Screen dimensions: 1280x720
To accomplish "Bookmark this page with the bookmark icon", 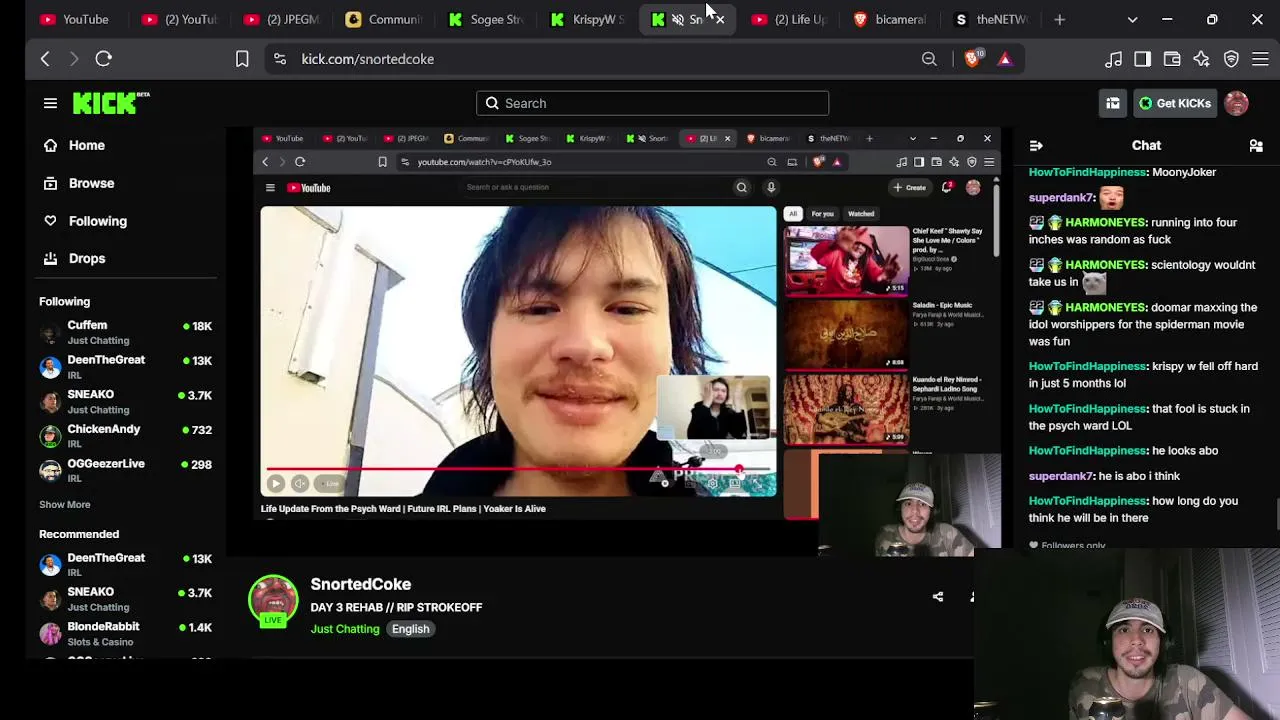I will [242, 59].
